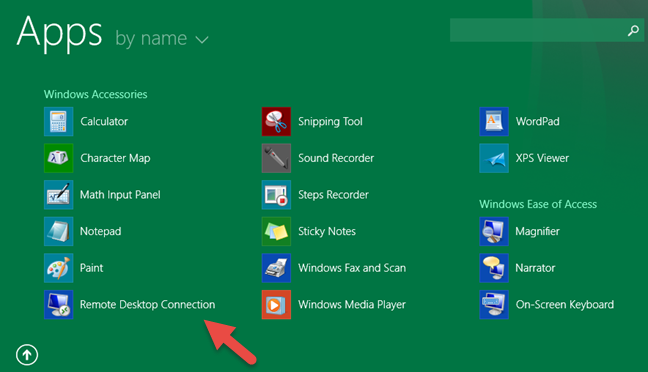Image resolution: width=648 pixels, height=372 pixels.
Task: Select the 'Windows Fax and Scan' label
Action: (x=352, y=268)
